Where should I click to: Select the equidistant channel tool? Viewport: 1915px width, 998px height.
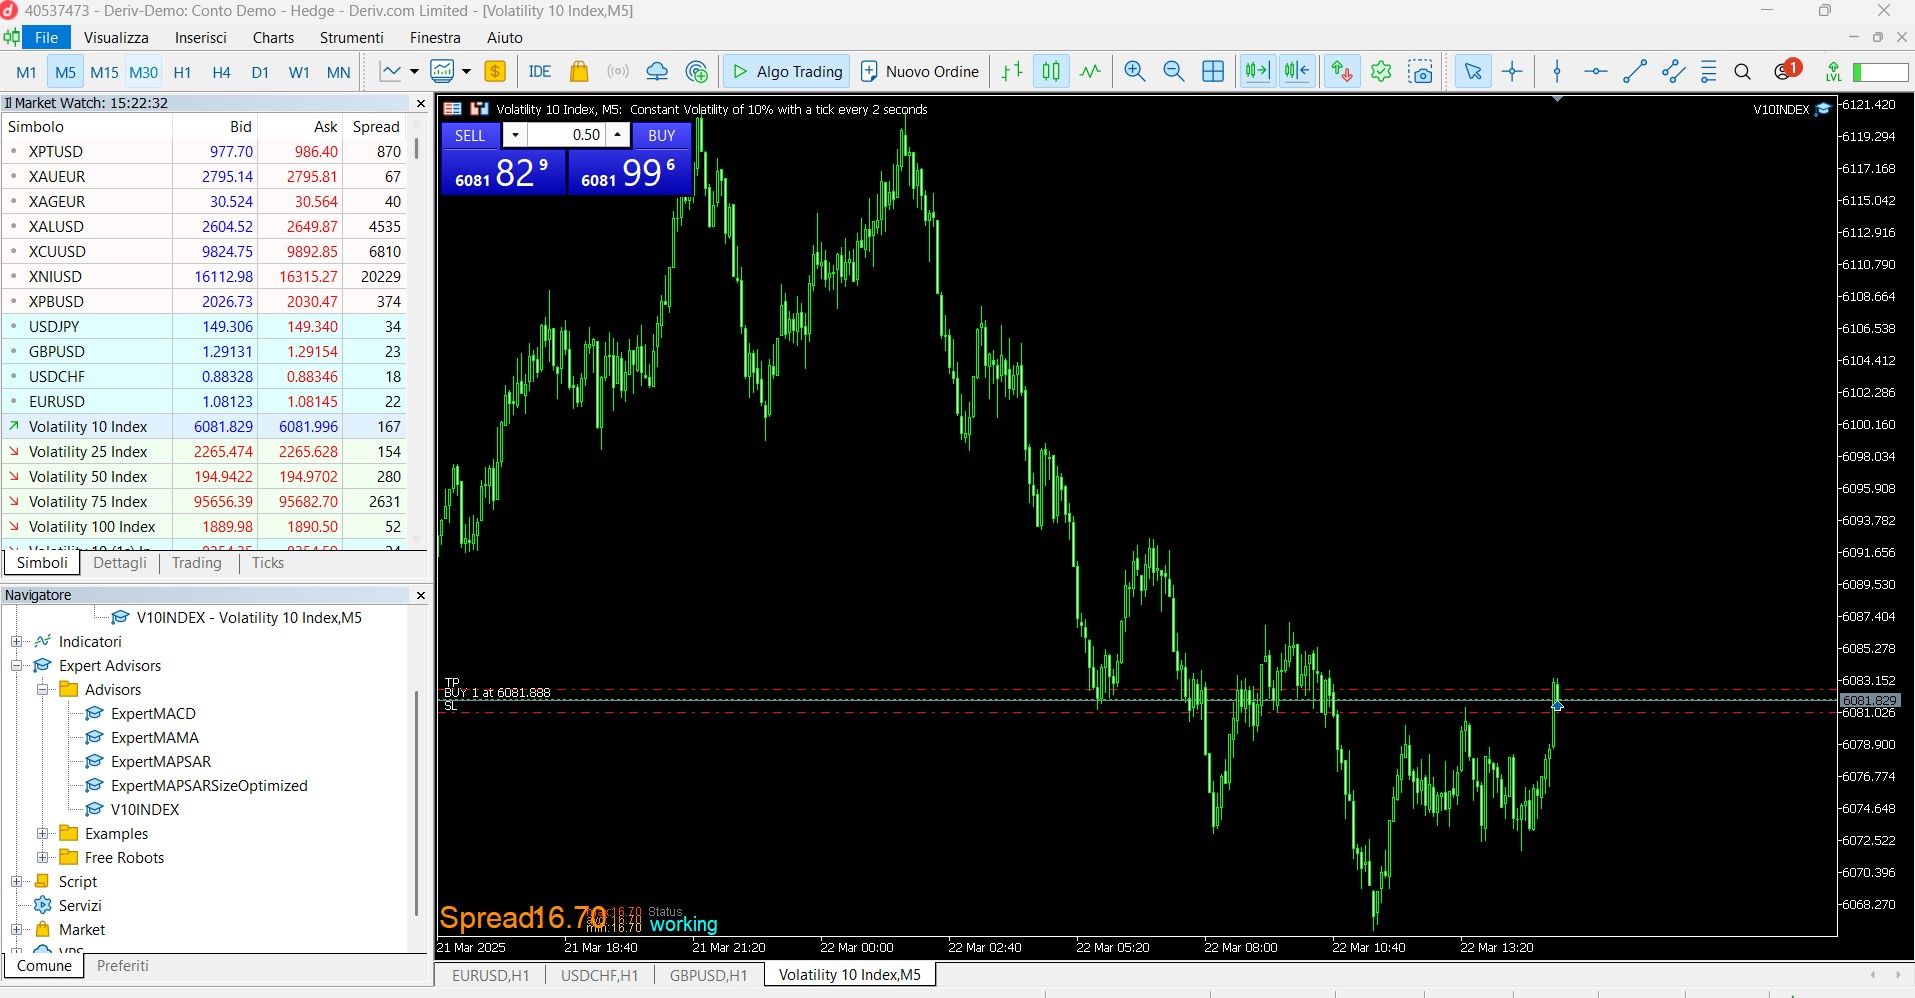tap(1673, 72)
